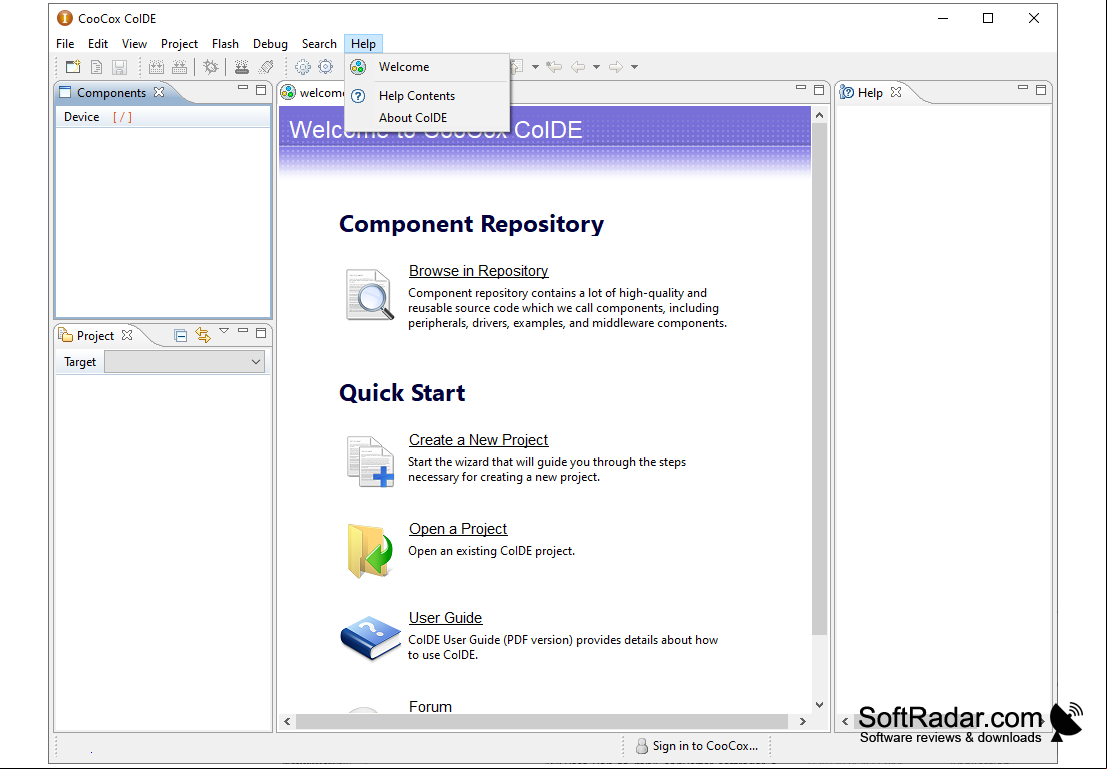The height and width of the screenshot is (769, 1107).
Task: Select the Help panel tab
Action: click(x=870, y=93)
